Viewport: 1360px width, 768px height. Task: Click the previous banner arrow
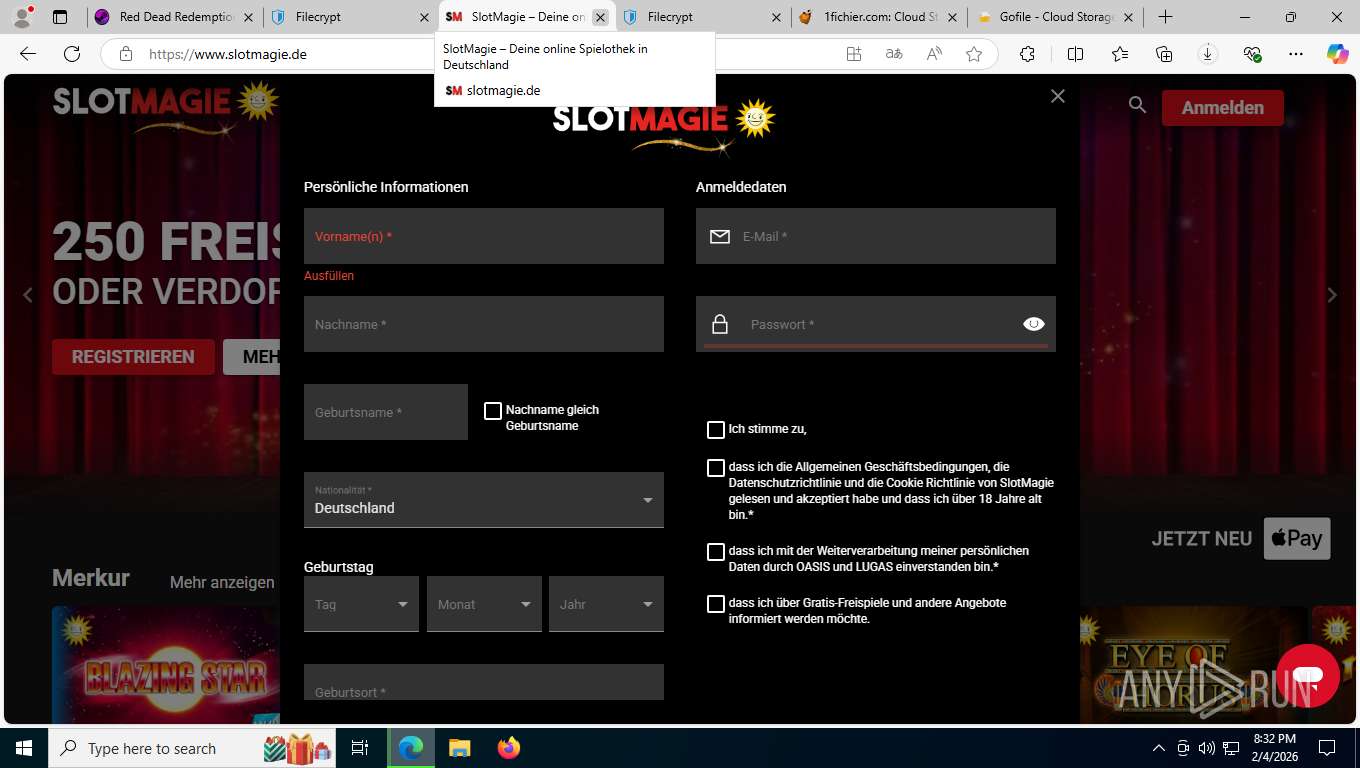point(28,295)
